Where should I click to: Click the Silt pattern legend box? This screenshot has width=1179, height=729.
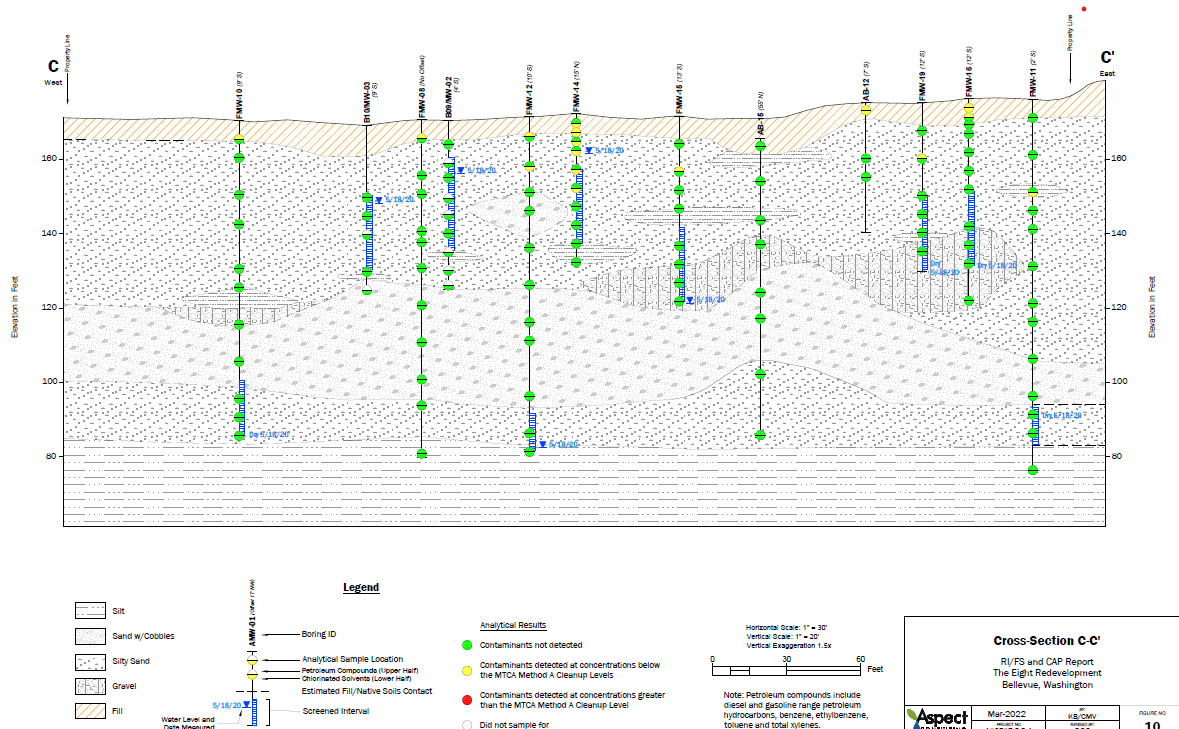pyautogui.click(x=93, y=610)
